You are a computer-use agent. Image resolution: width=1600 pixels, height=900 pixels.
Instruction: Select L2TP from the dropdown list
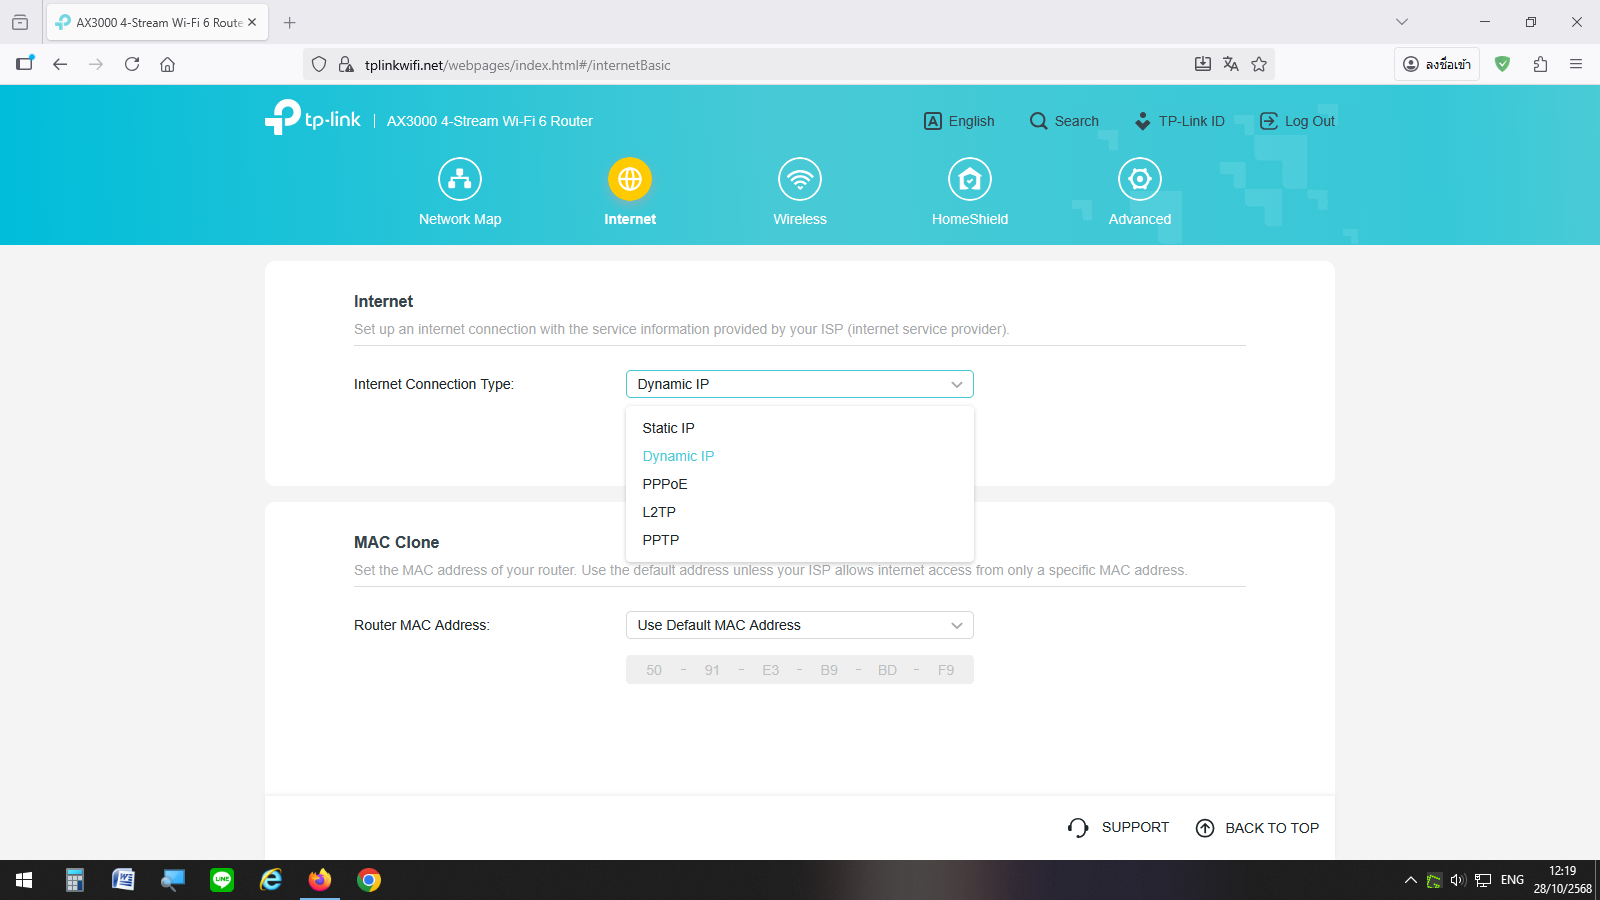pyautogui.click(x=659, y=512)
